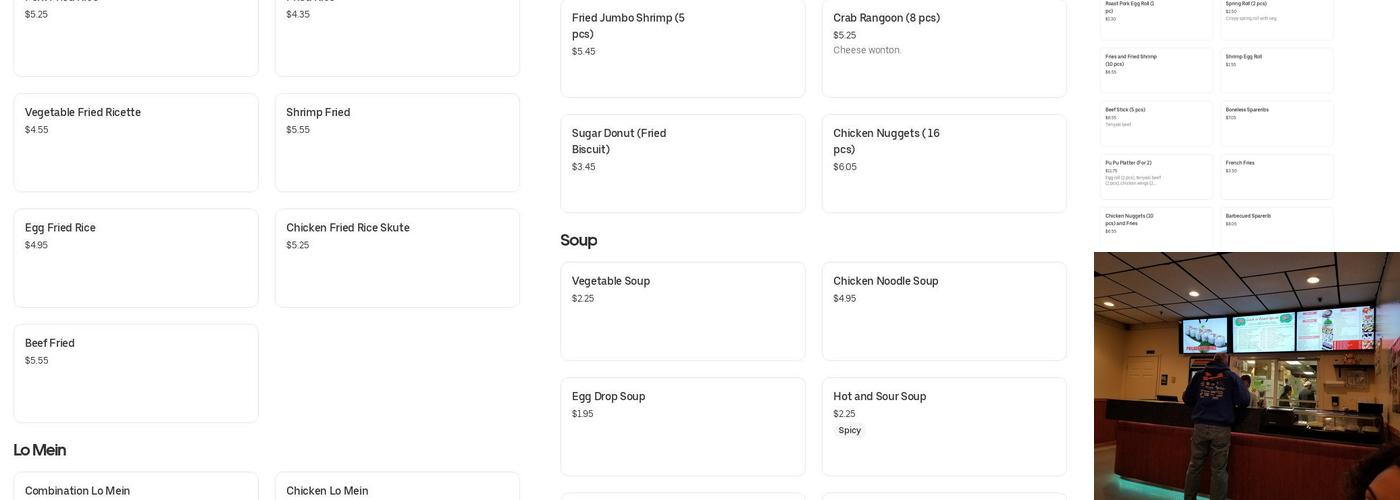Open Chicken Nuggets (16 pcs) card

click(x=943, y=163)
